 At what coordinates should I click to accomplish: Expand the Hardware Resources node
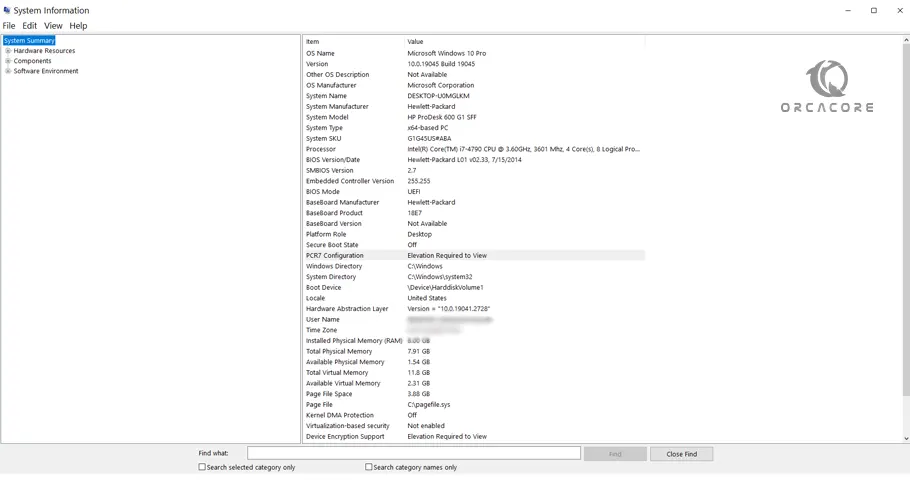click(x=8, y=50)
